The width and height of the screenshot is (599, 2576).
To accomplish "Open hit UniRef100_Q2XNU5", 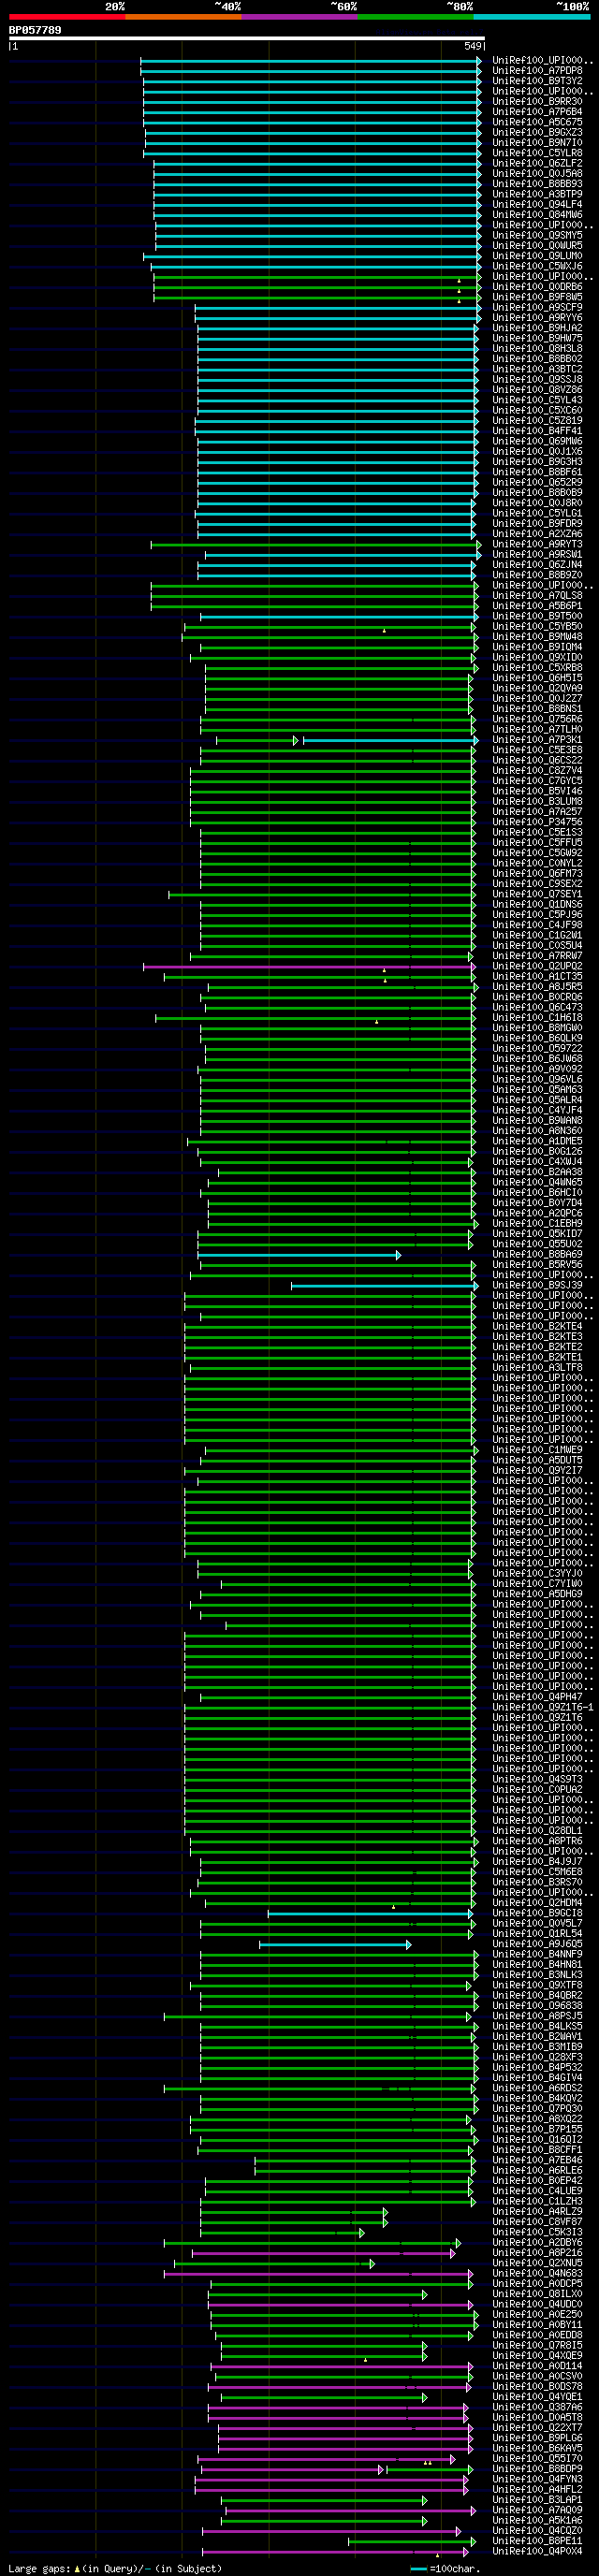I will 537,2263.
